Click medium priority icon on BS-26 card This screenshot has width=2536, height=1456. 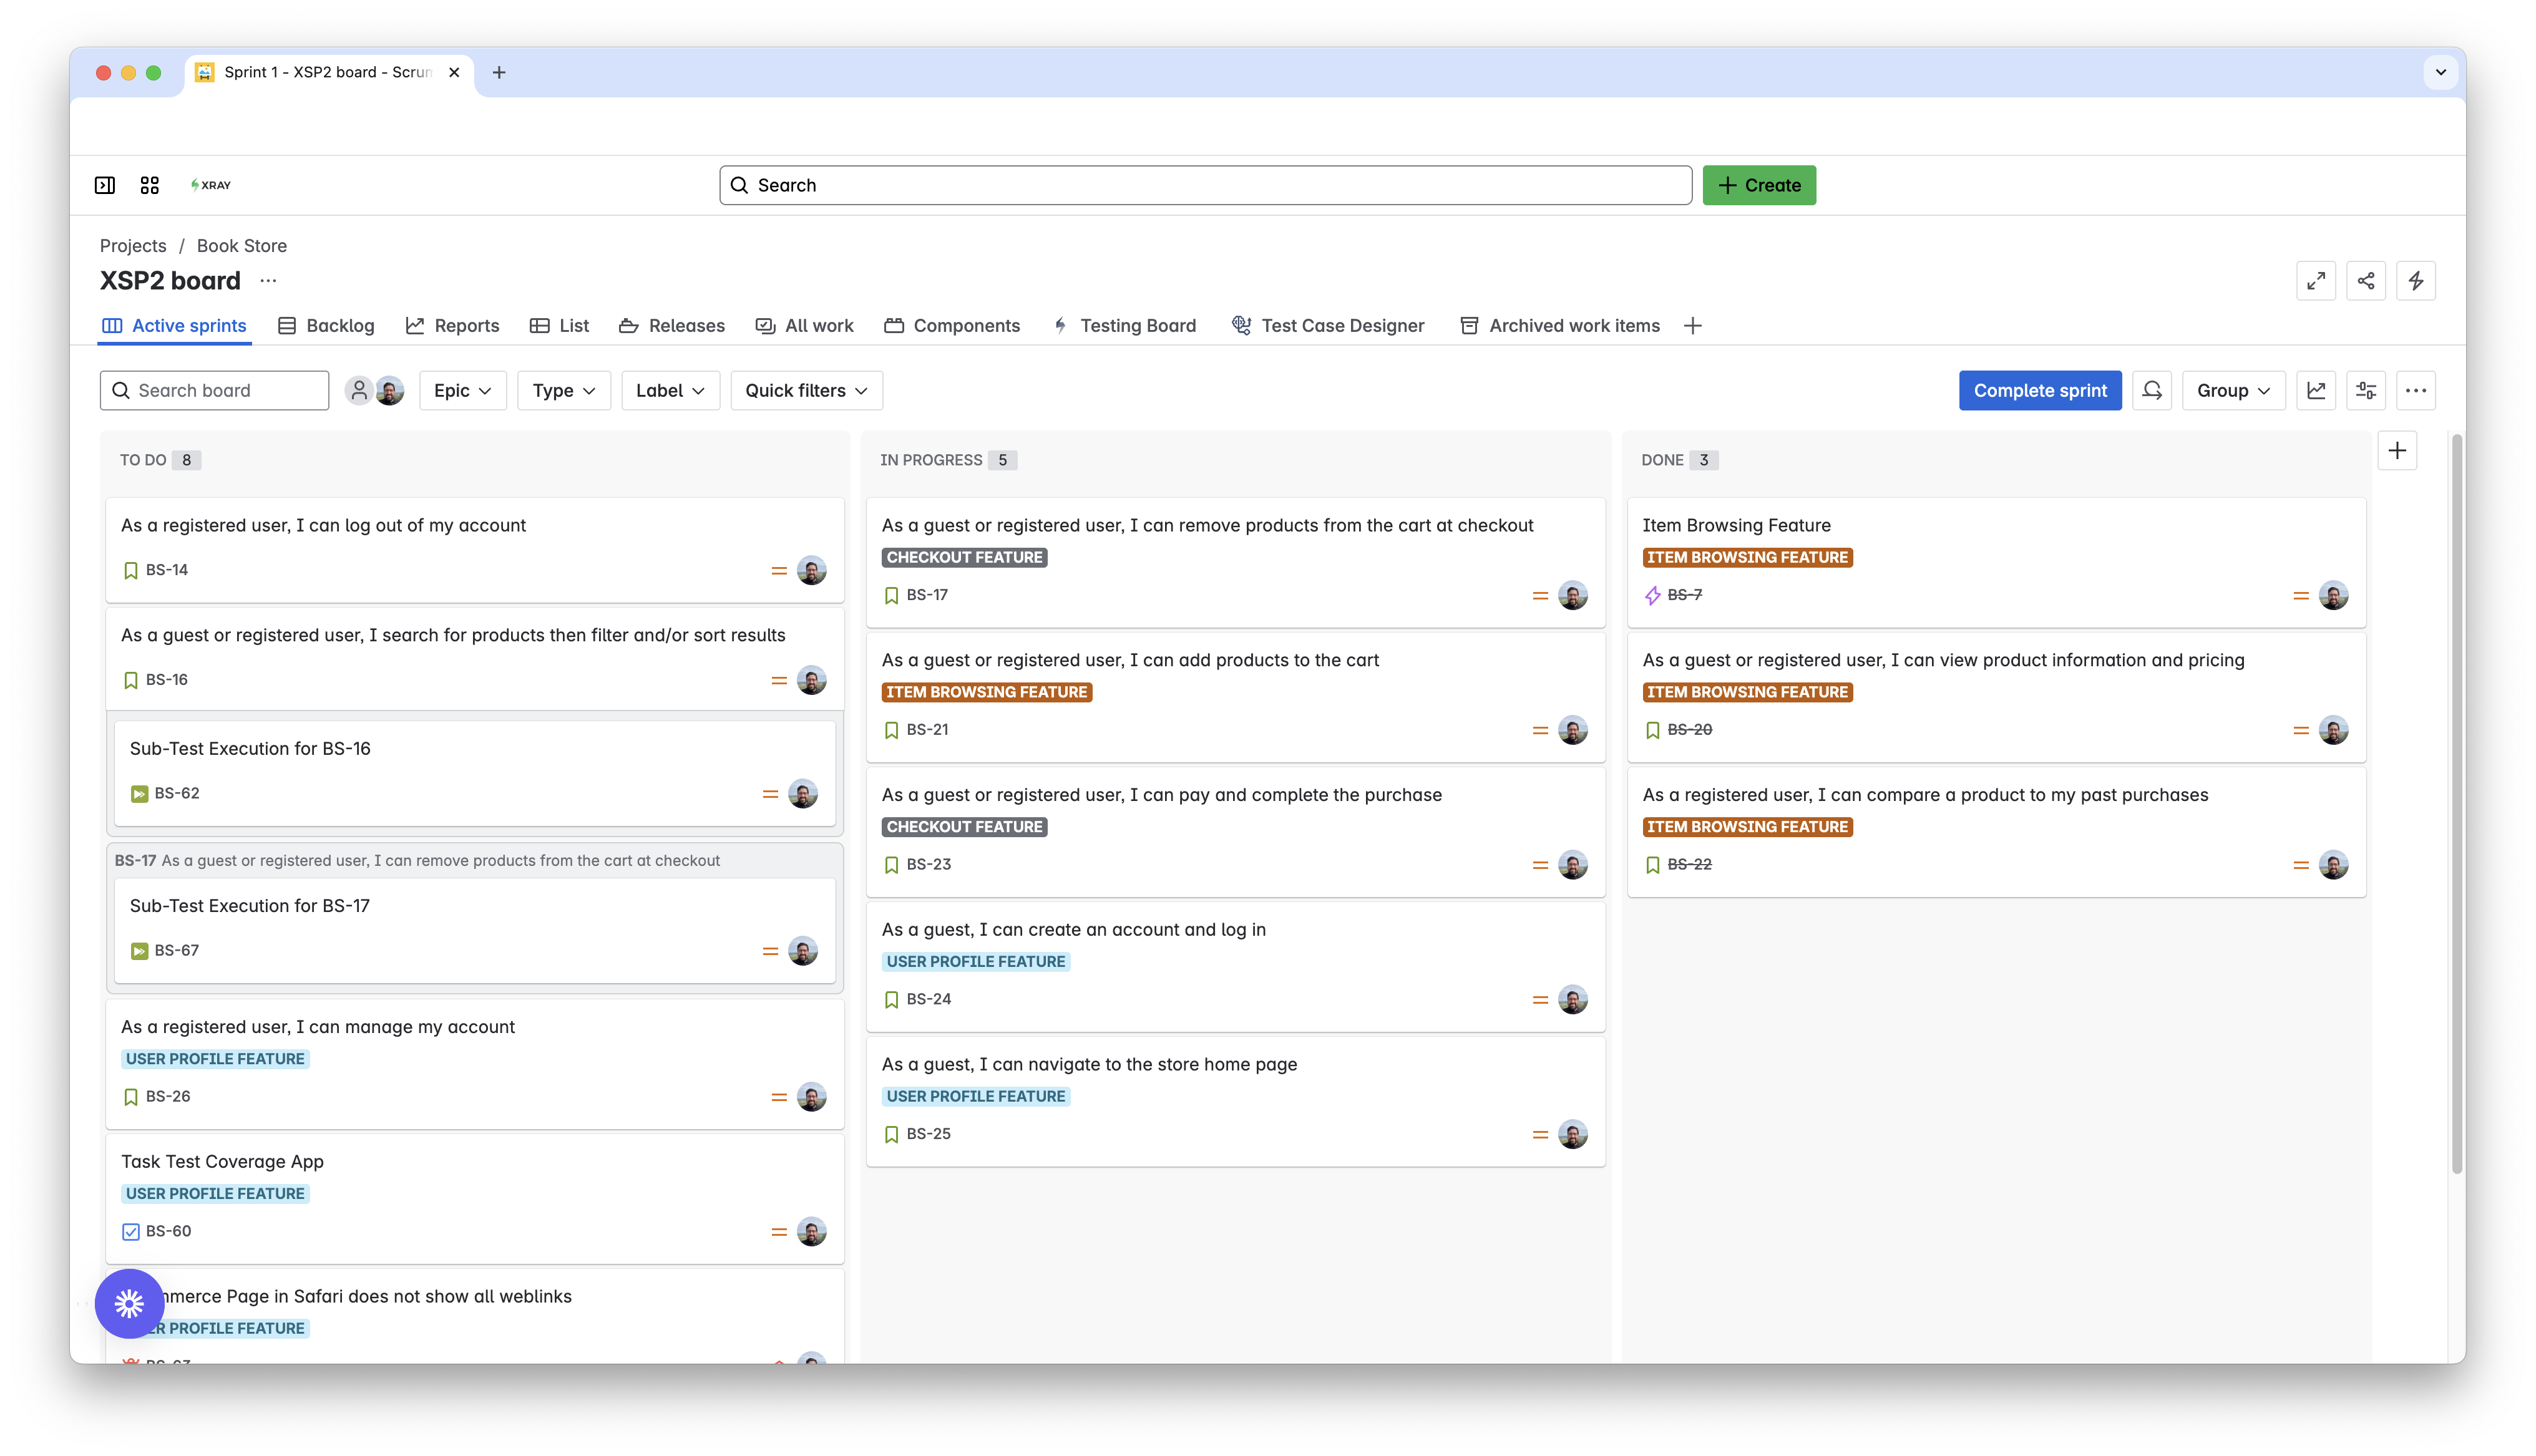(779, 1097)
